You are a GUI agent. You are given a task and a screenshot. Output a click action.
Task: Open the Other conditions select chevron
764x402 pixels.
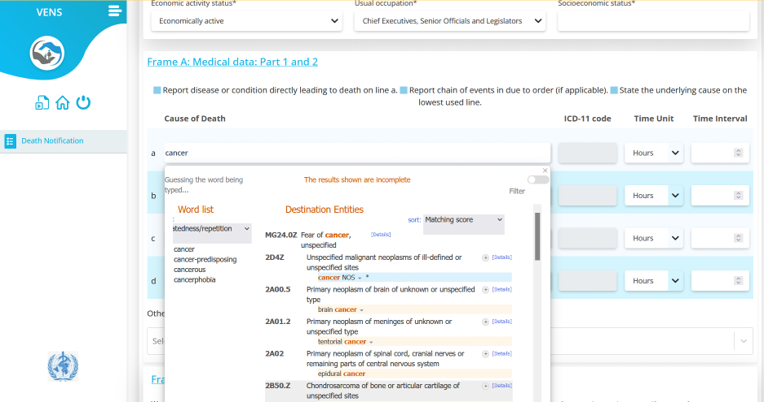744,341
